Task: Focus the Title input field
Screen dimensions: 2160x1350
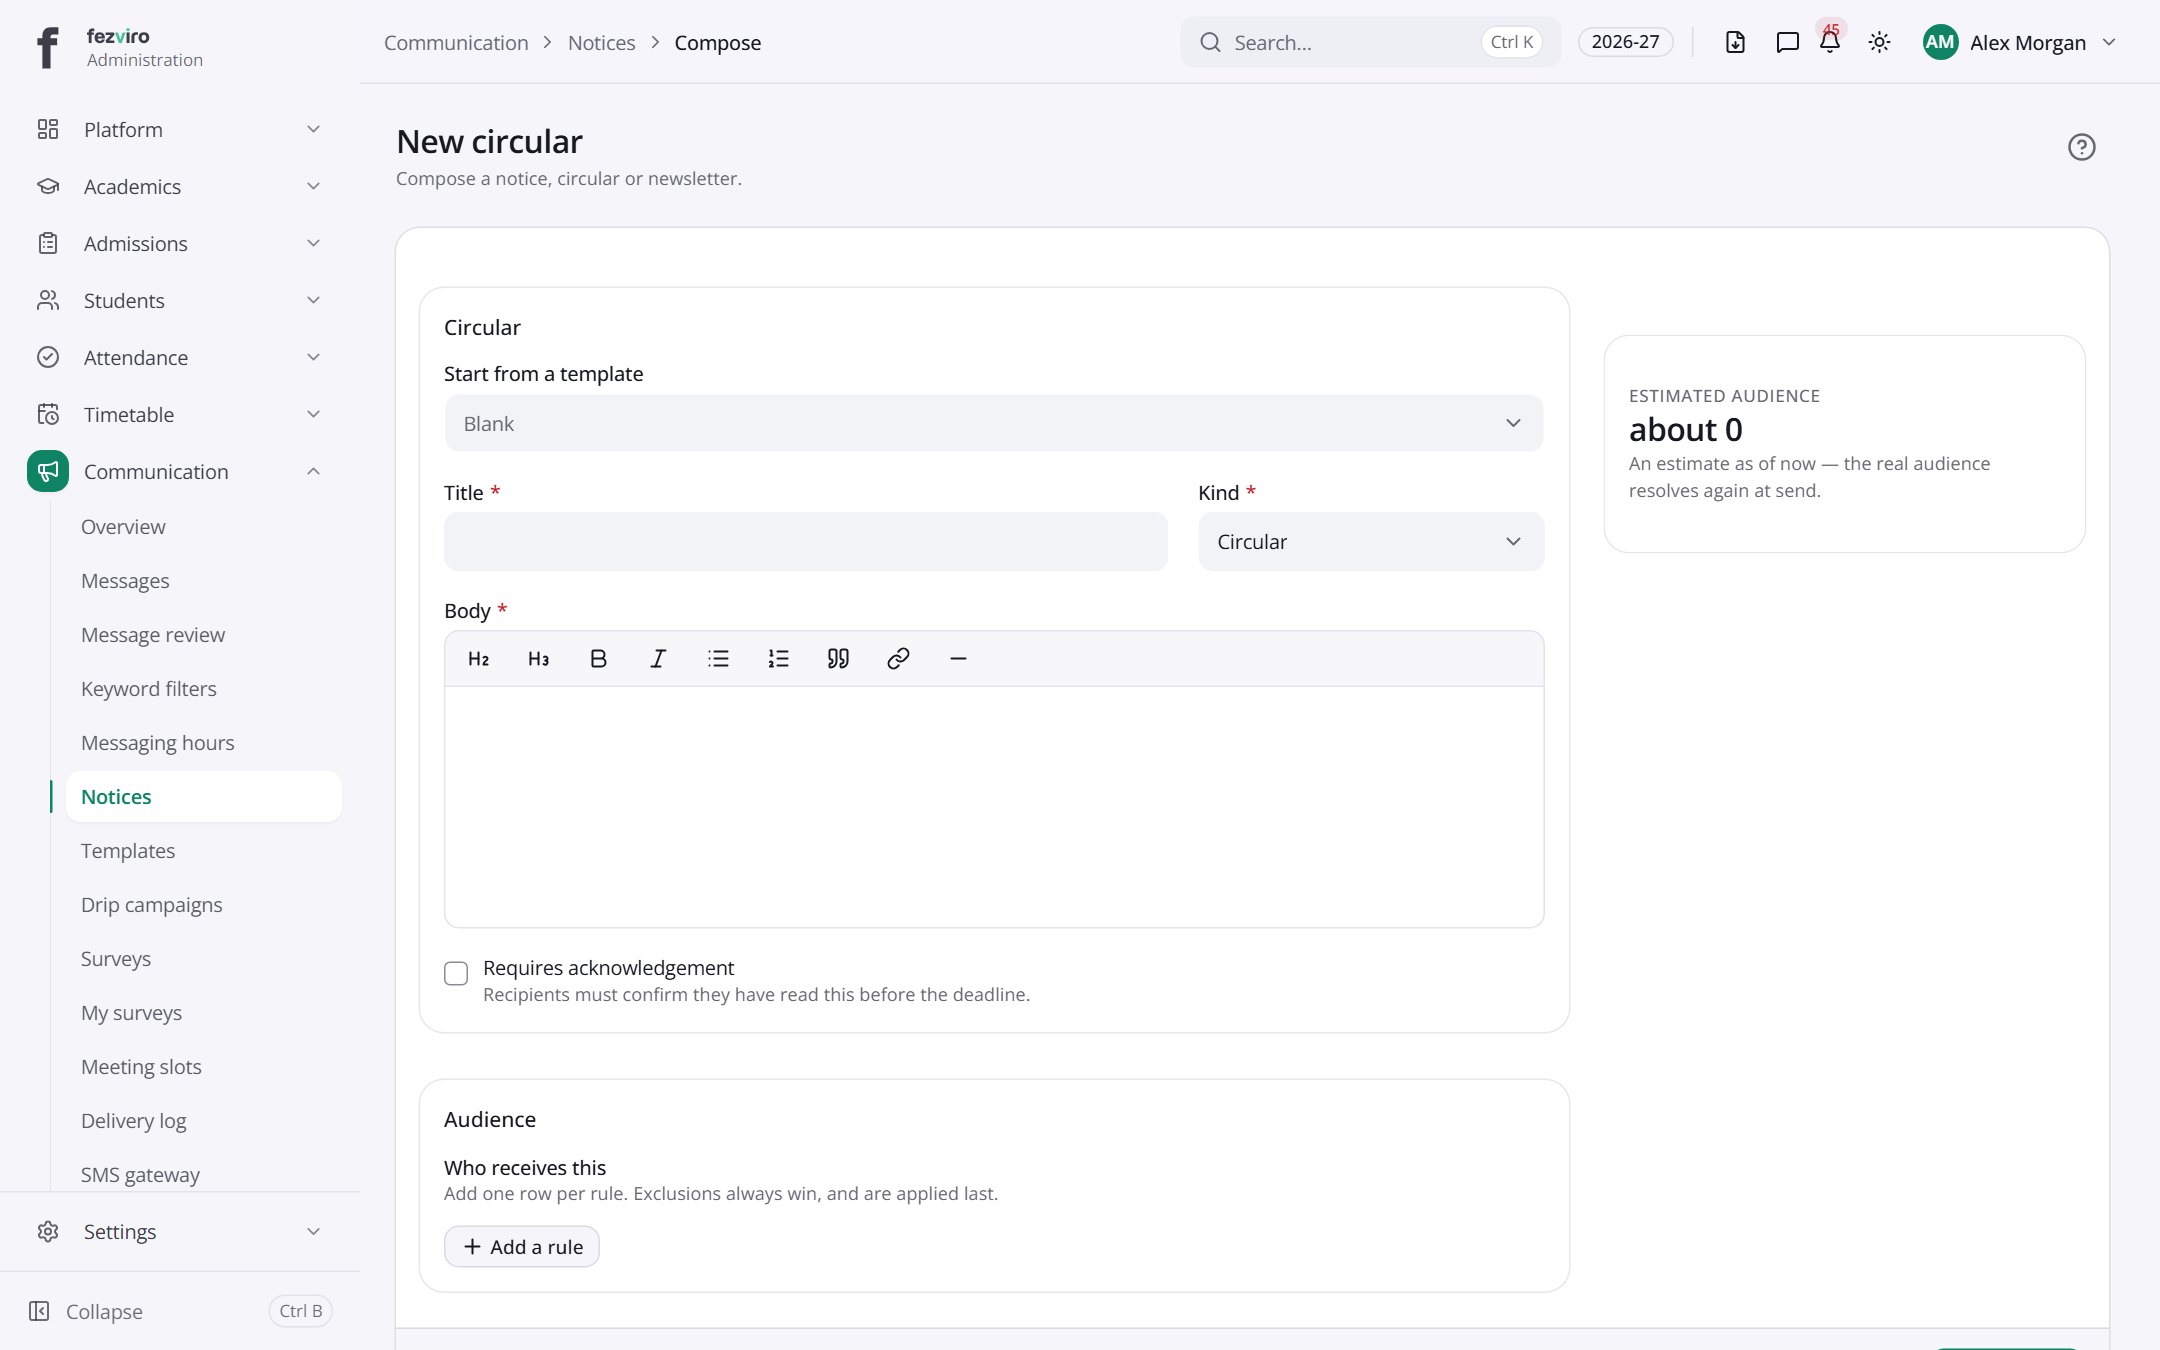Action: point(806,541)
